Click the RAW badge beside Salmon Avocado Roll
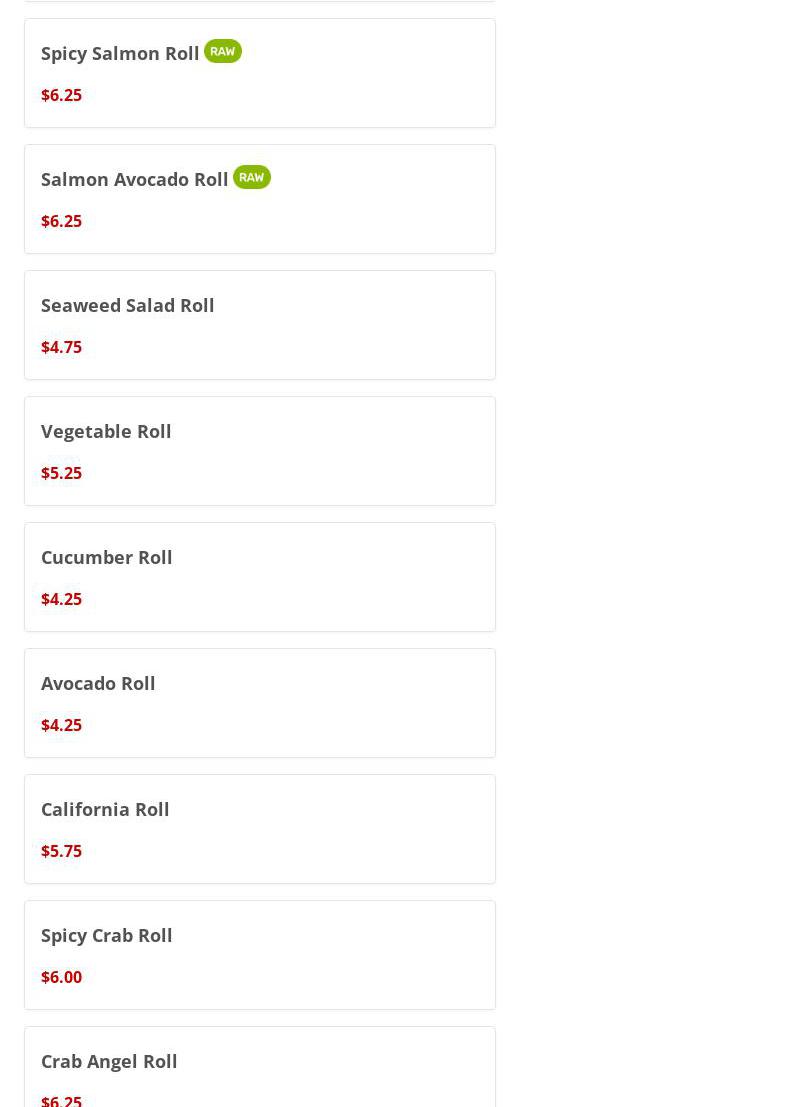Viewport: 785px width, 1107px height. (x=252, y=177)
